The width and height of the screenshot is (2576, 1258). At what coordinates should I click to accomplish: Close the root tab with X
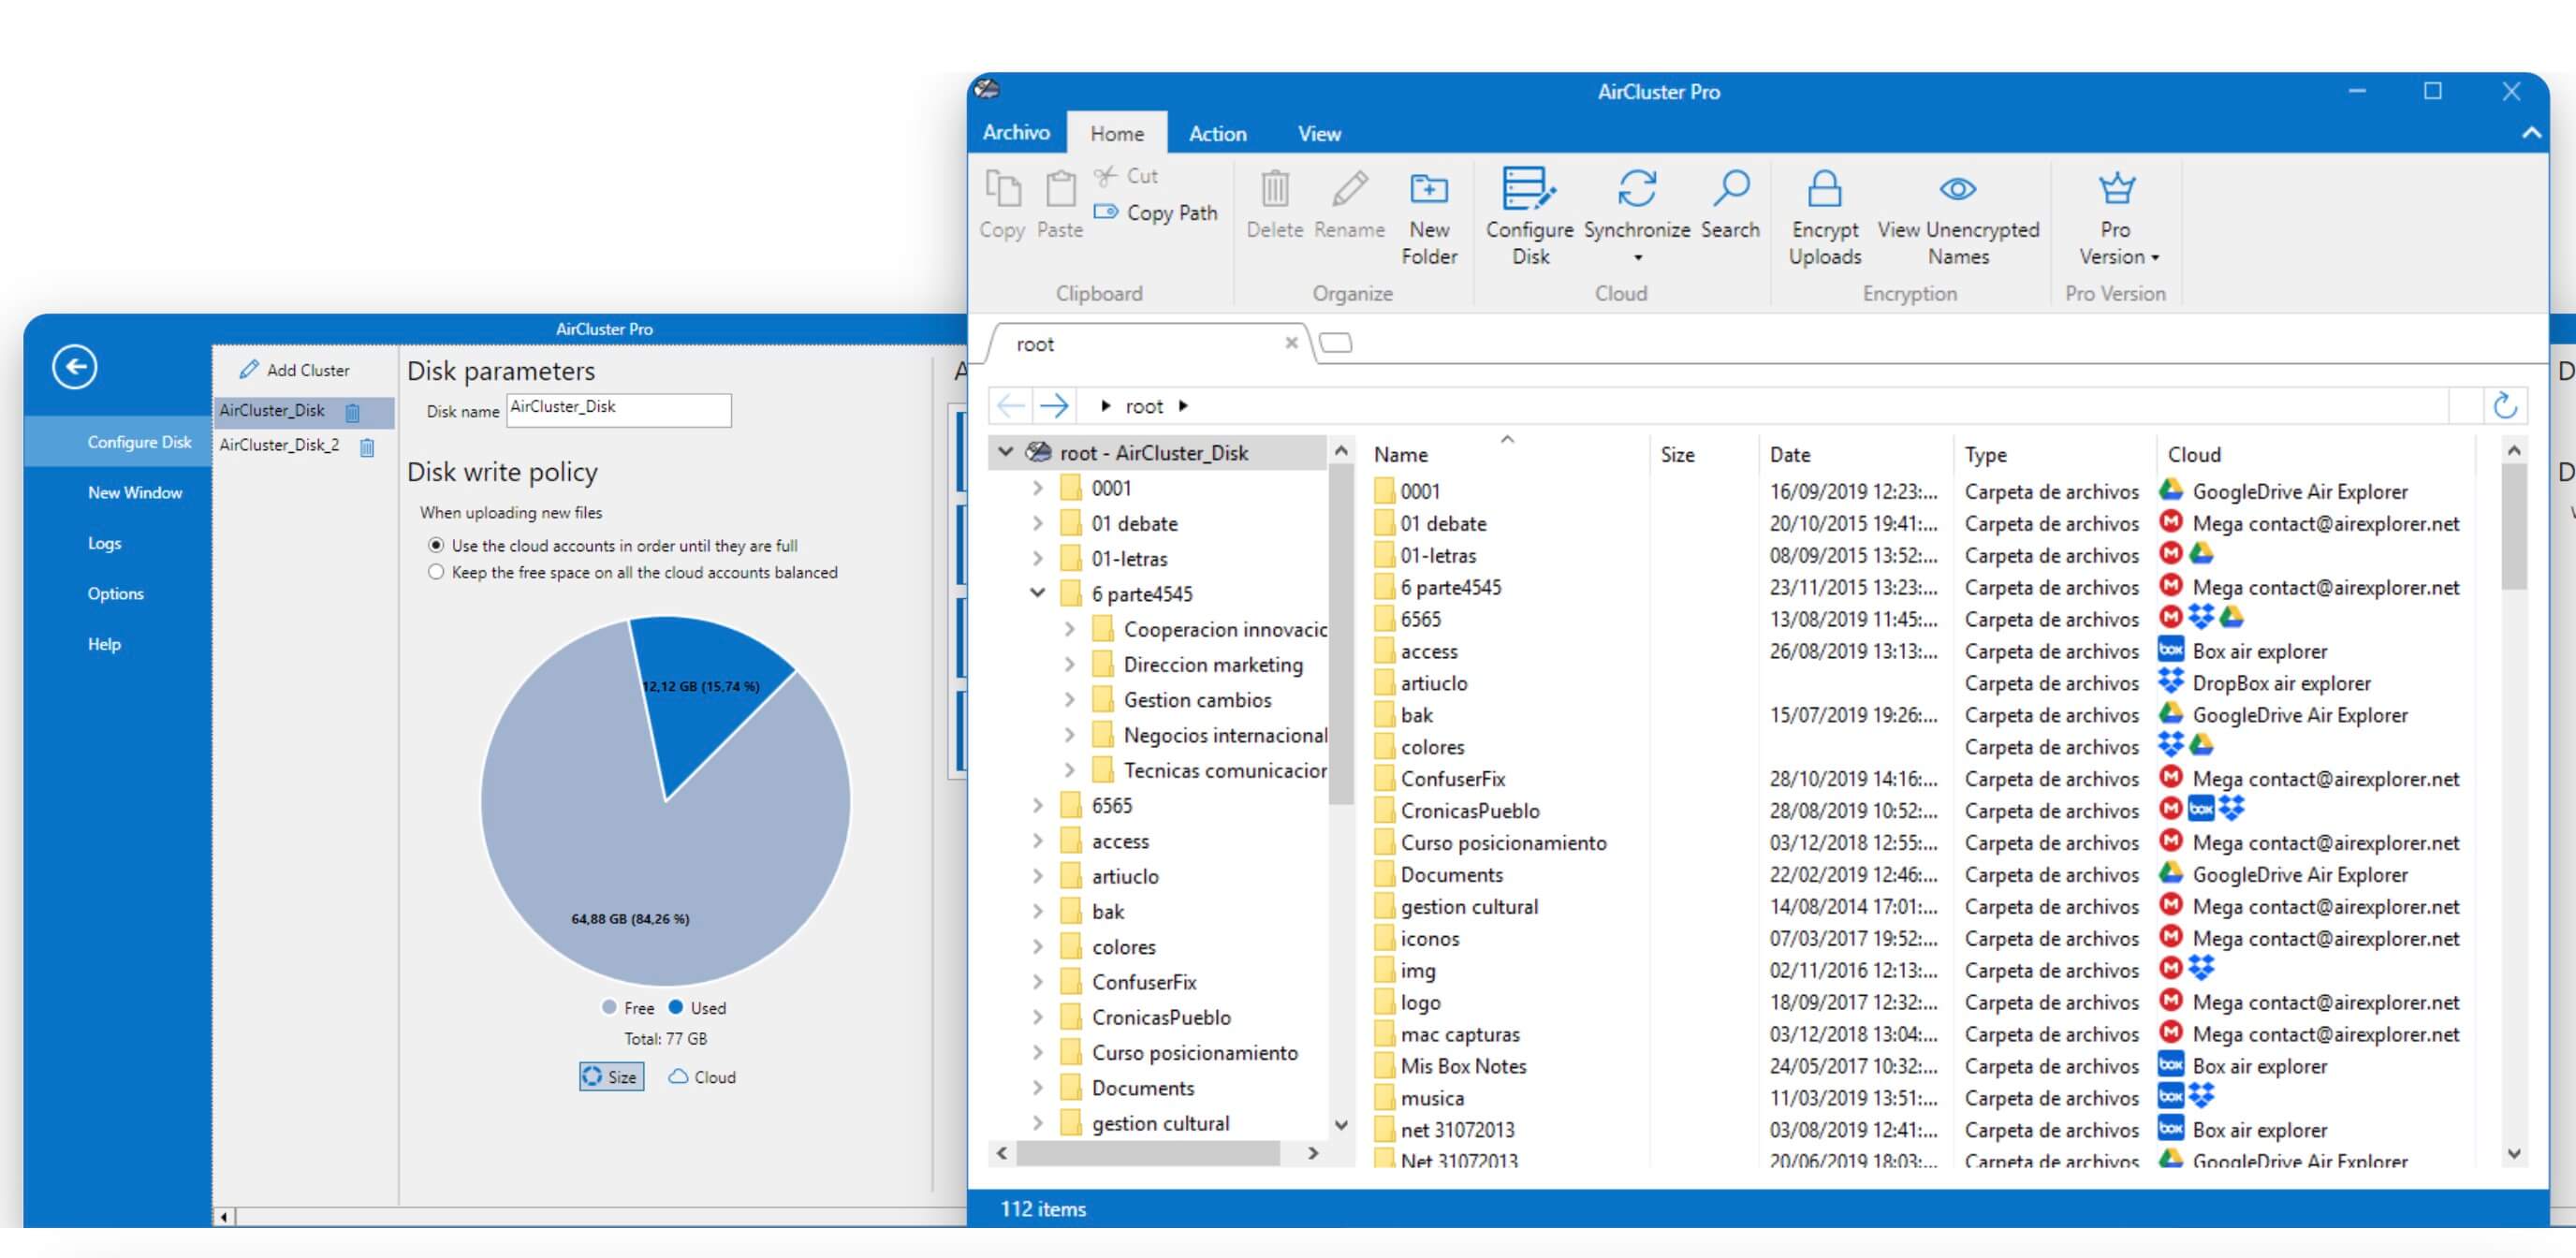point(1291,343)
